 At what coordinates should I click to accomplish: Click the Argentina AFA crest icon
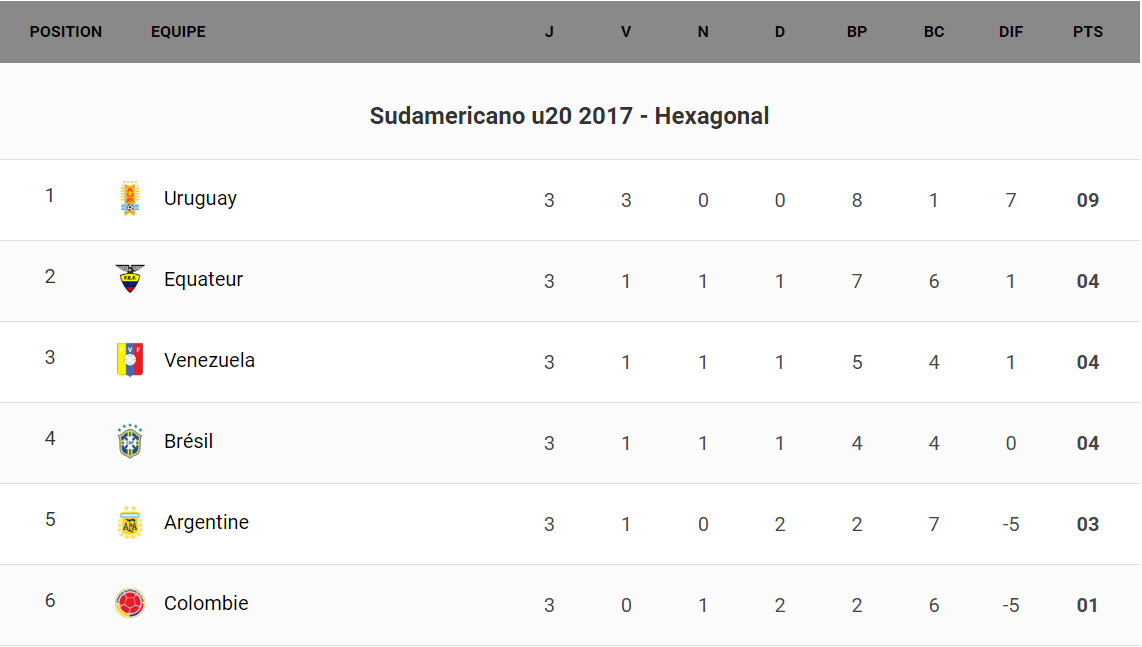click(x=130, y=522)
